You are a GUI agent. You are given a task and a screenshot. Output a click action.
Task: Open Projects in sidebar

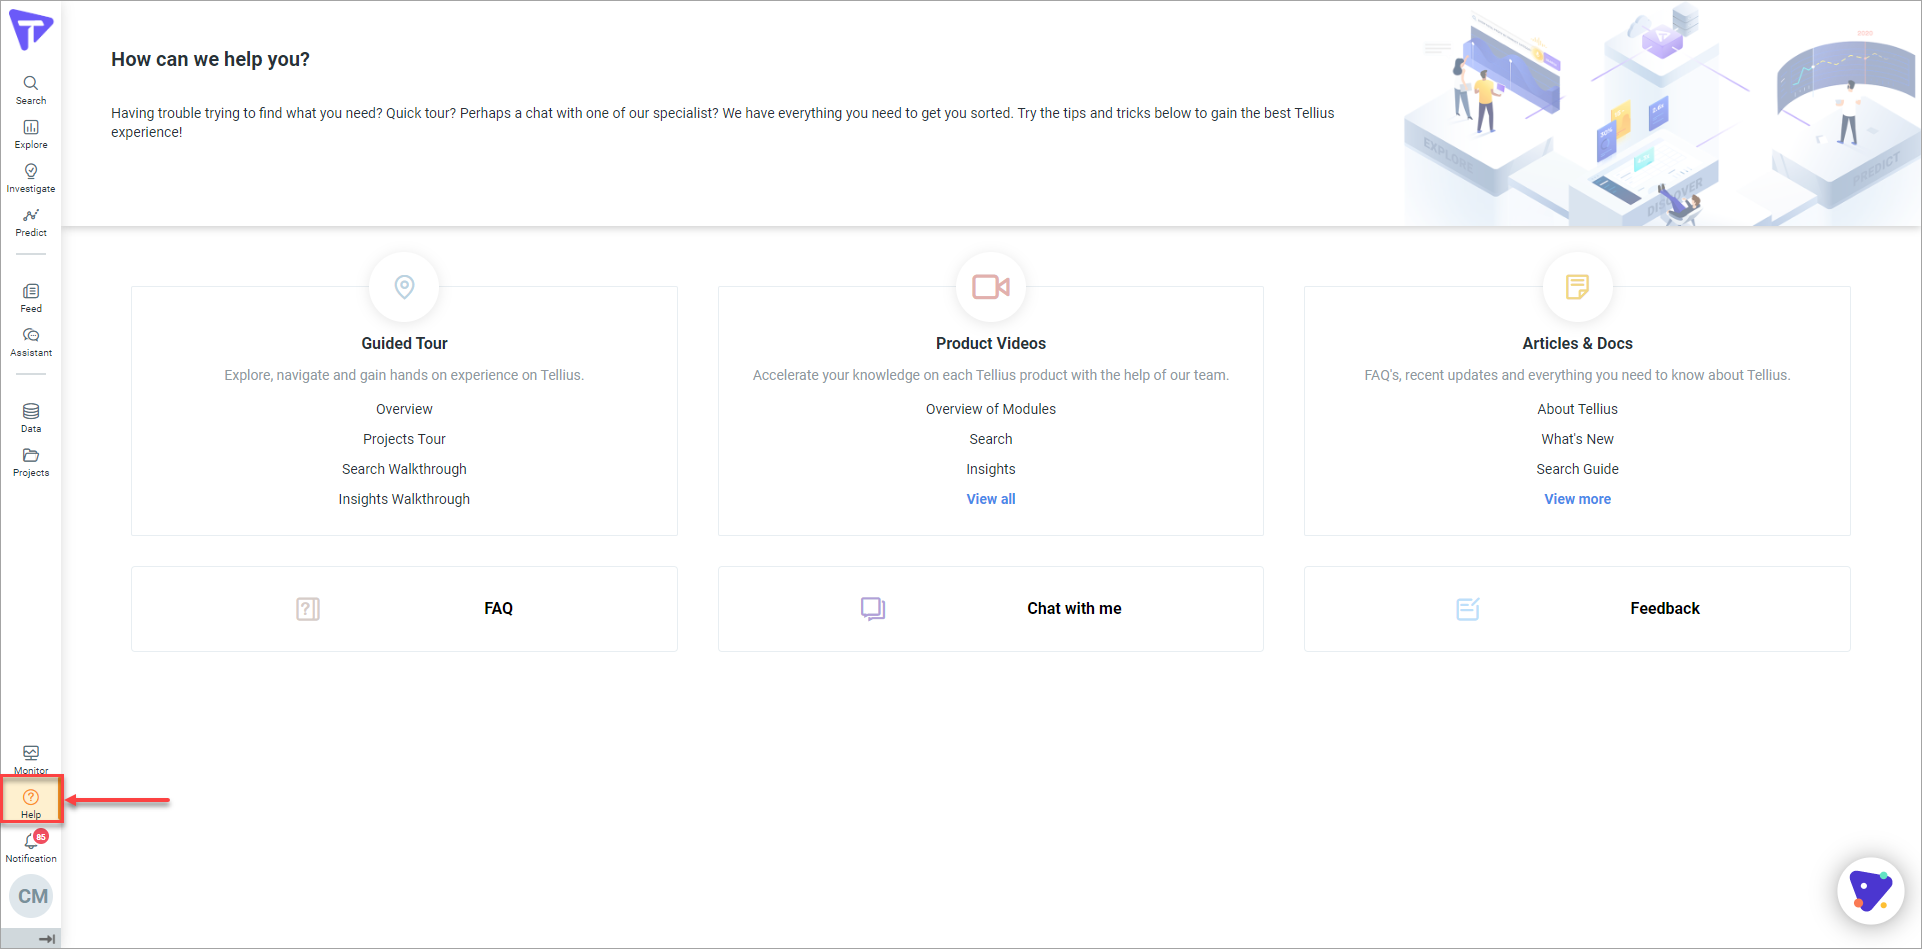[x=31, y=461]
